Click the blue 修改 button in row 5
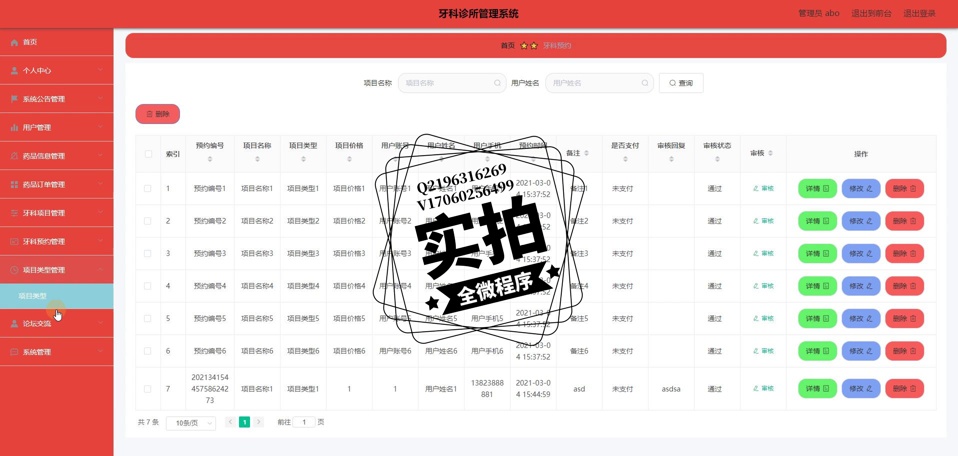Screen dimensions: 958x456 [x=860, y=319]
